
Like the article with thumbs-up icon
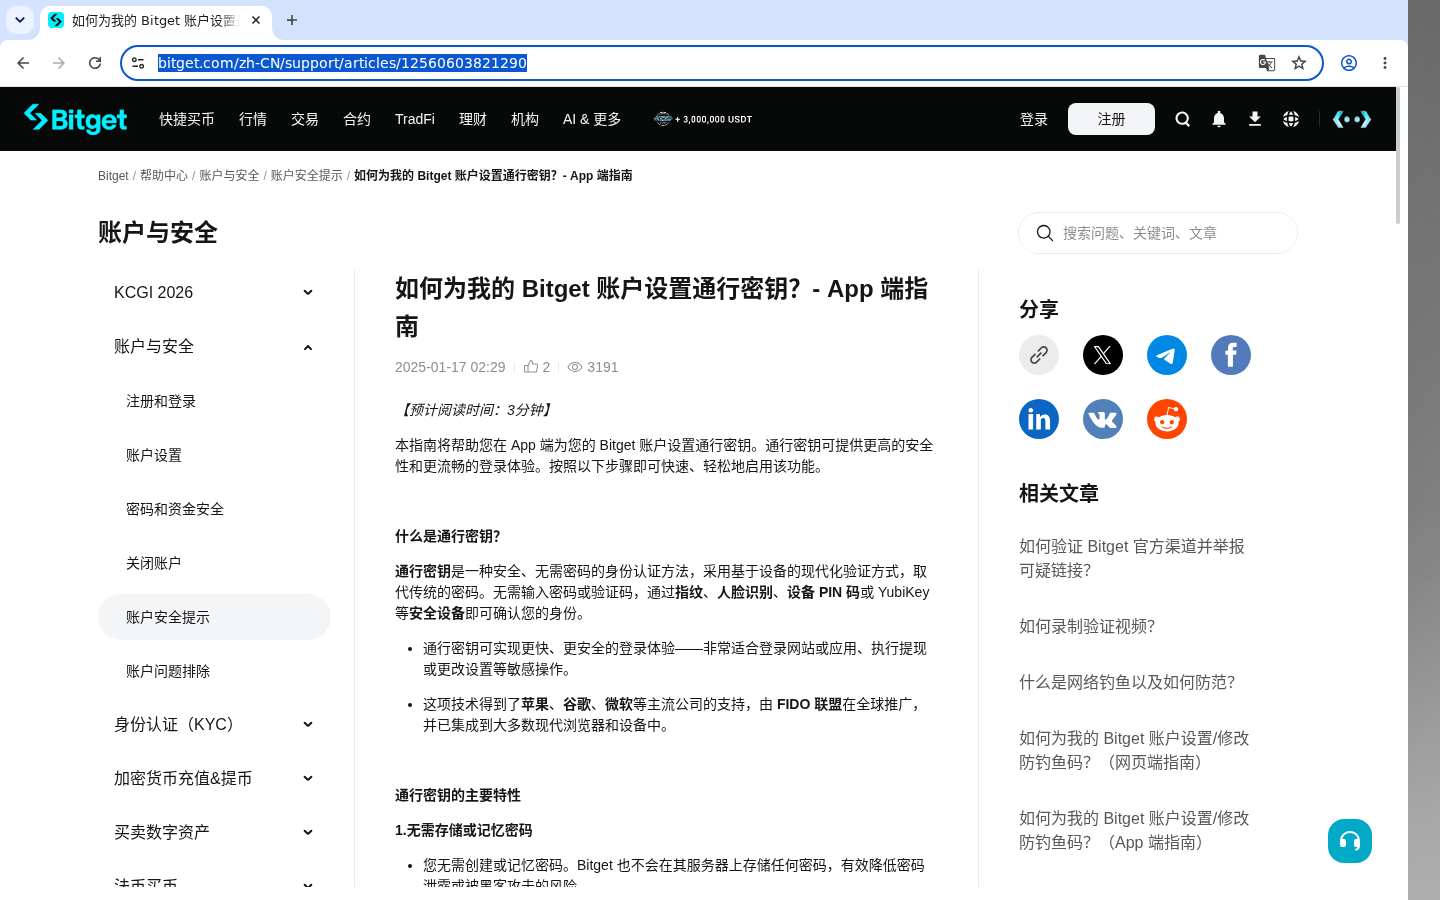[531, 367]
